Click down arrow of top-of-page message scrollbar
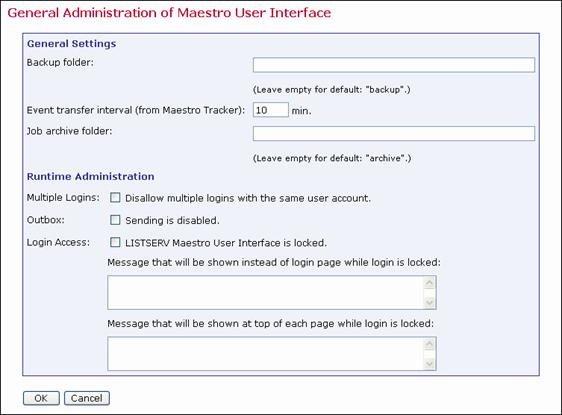 point(429,364)
